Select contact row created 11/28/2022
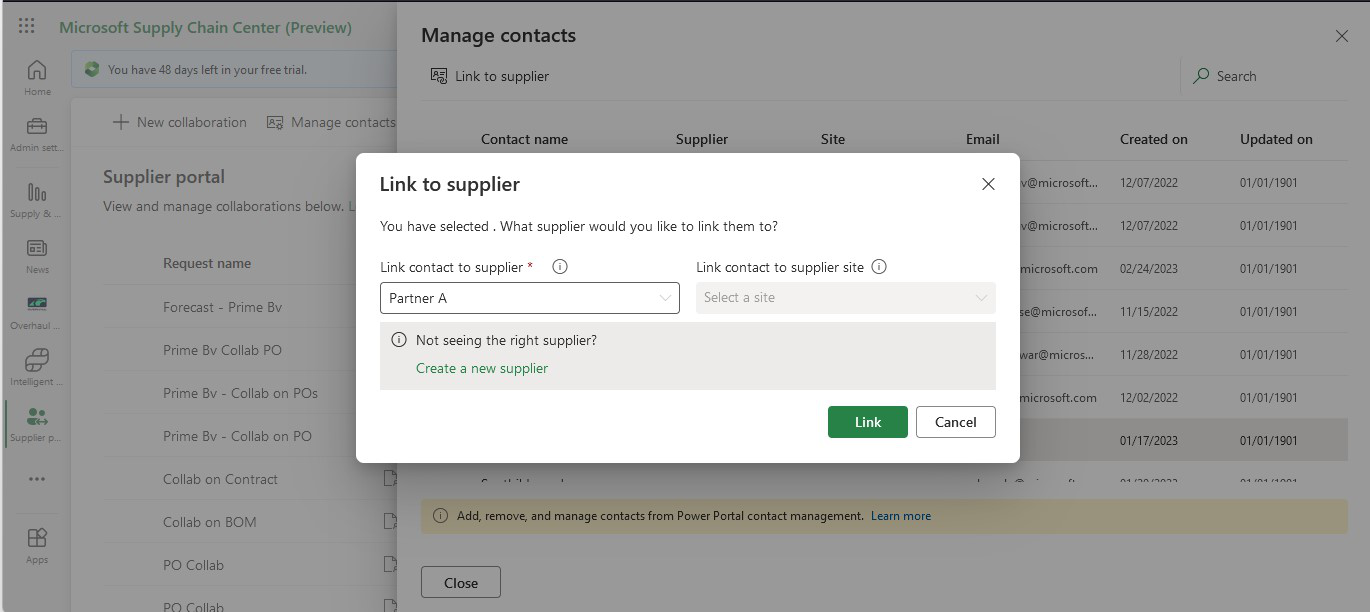This screenshot has height=612, width=1370. pyautogui.click(x=1184, y=354)
